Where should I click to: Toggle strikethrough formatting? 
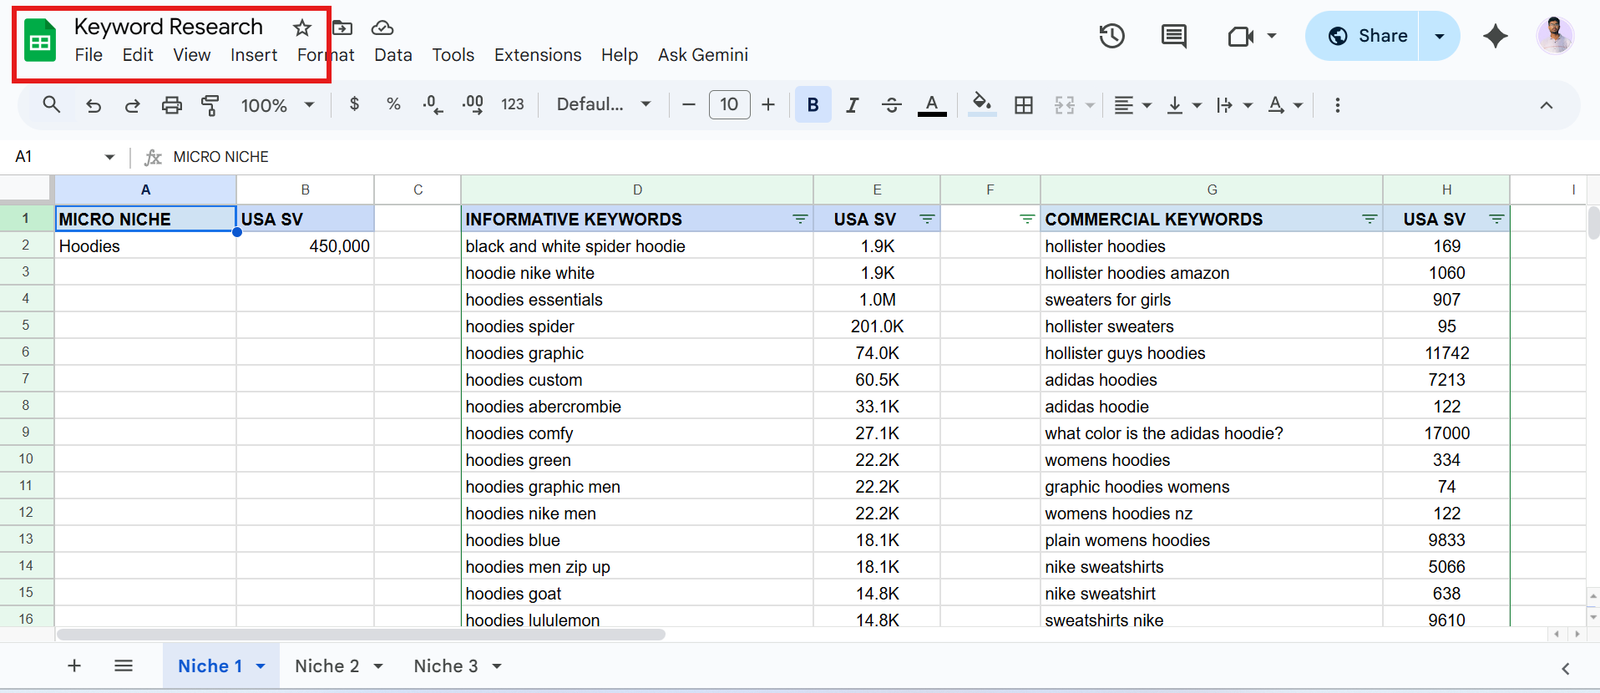click(891, 105)
